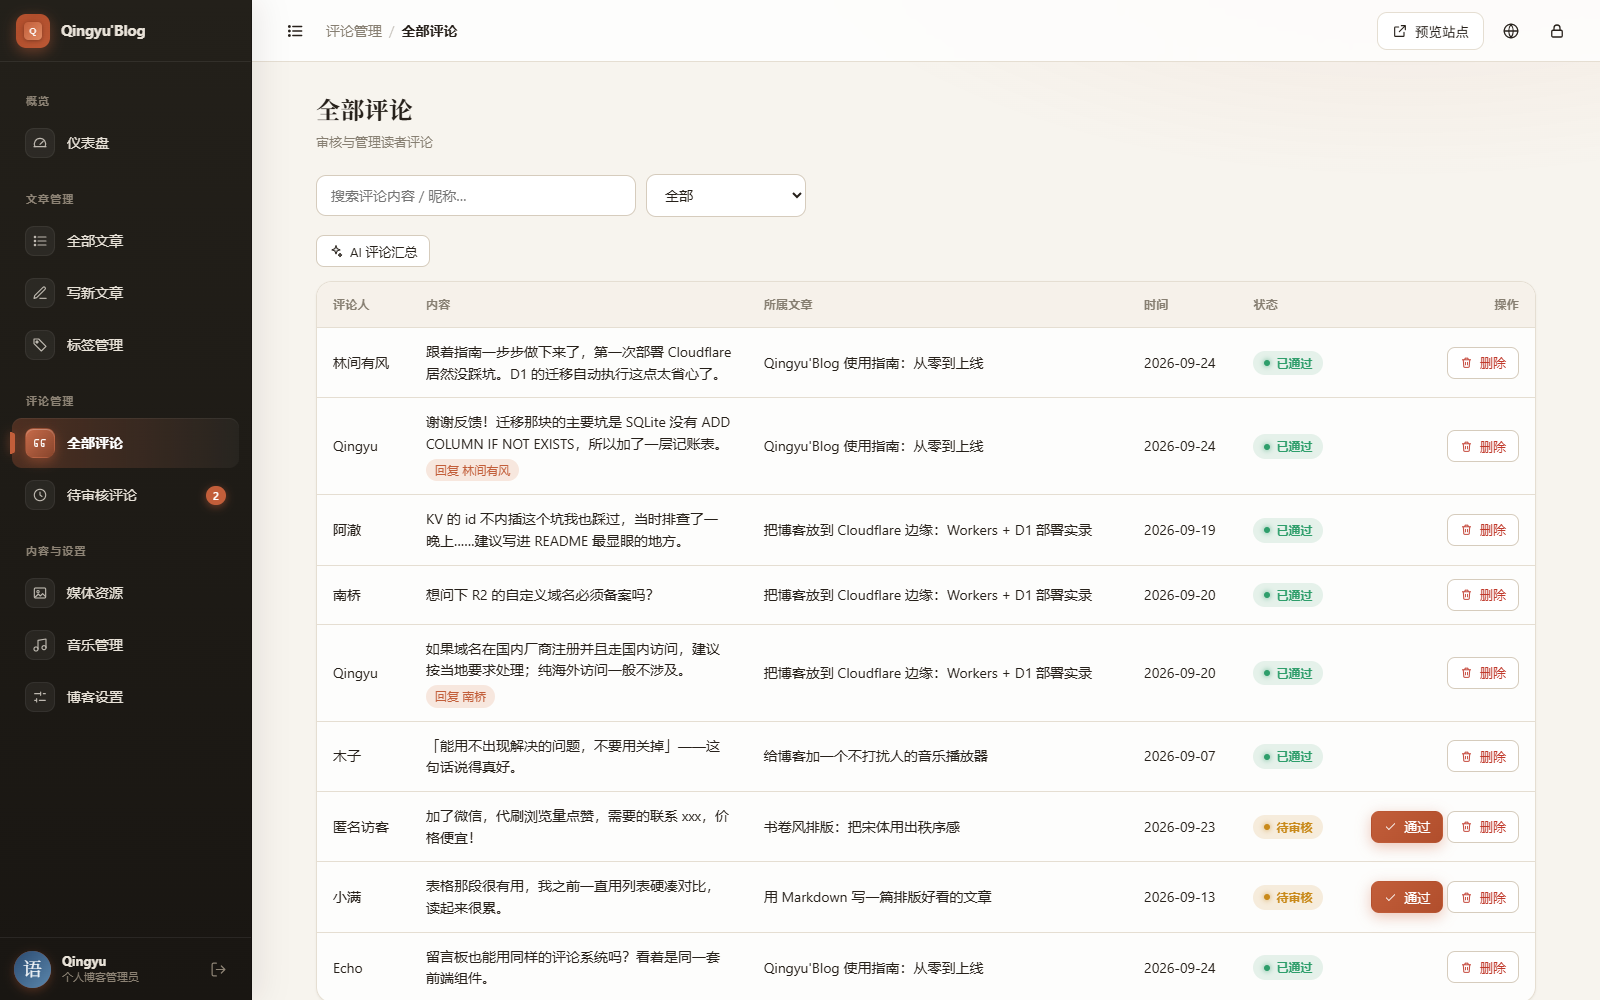1600x1000 pixels.
Task: Delete Qingyu's reply to 林间有风
Action: [x=1483, y=446]
